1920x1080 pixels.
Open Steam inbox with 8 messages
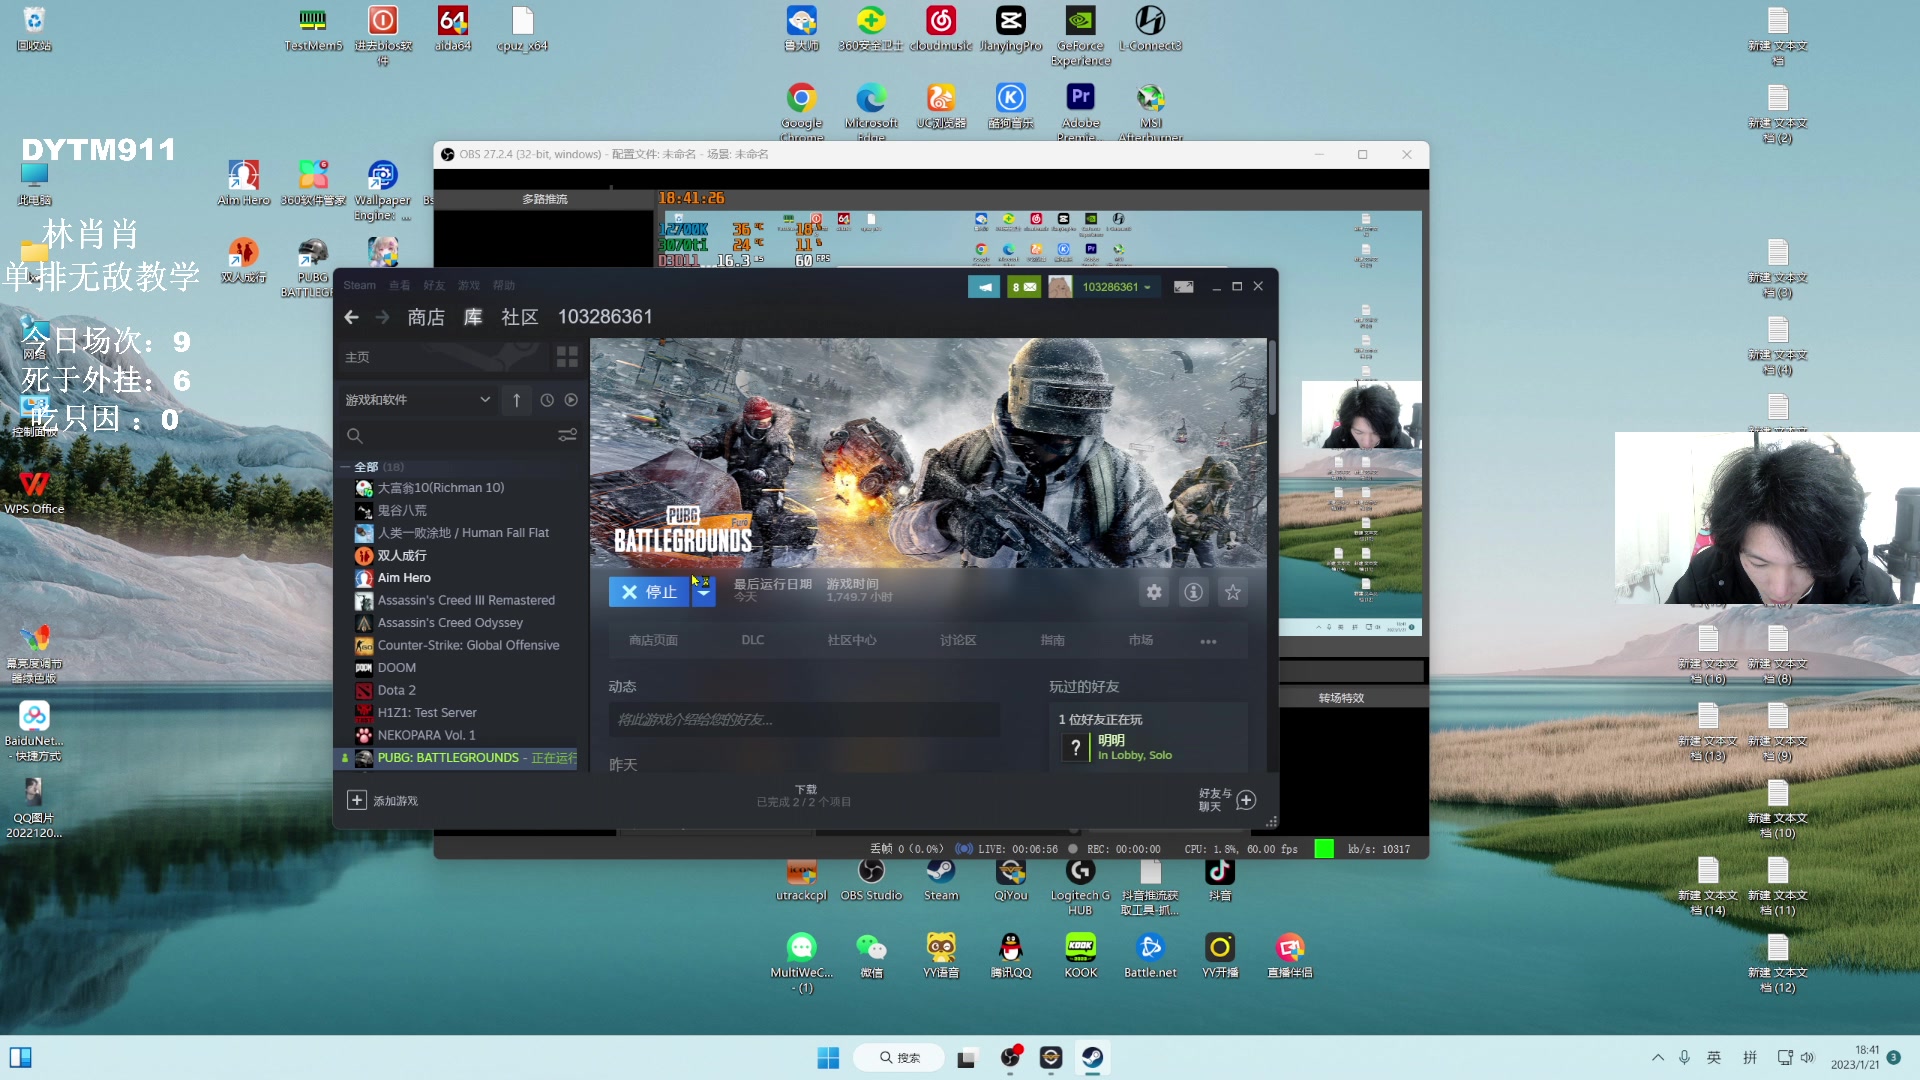pyautogui.click(x=1023, y=287)
